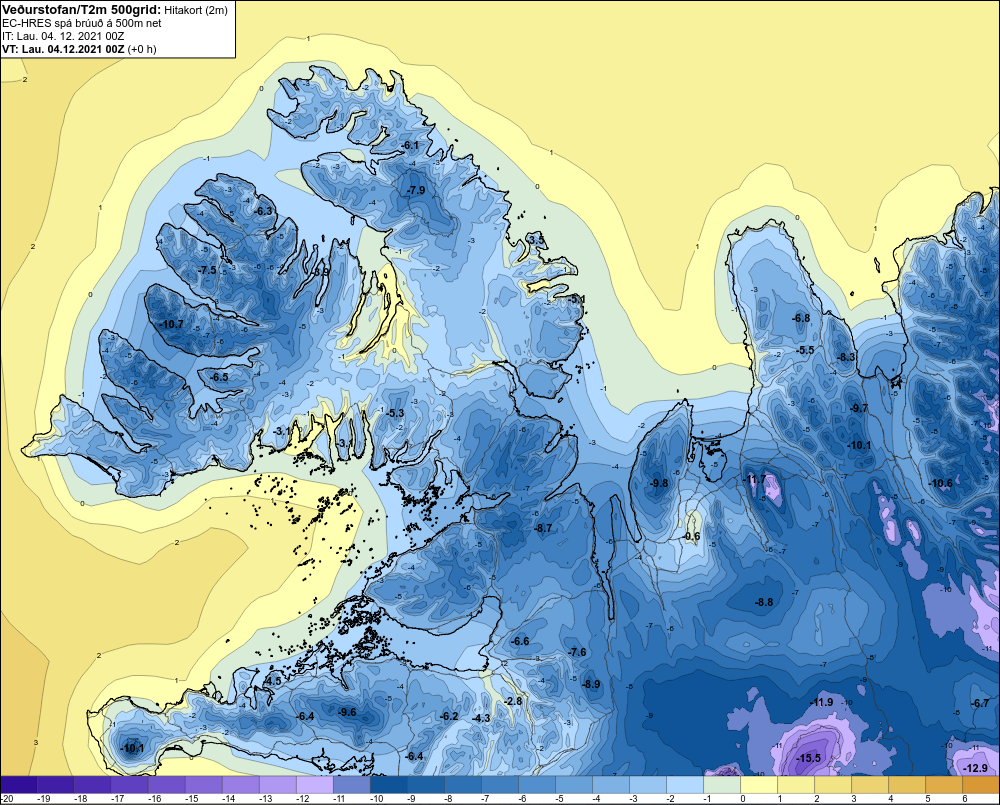Select the -7.9 temperature label
Image resolution: width=1000 pixels, height=805 pixels.
416,190
